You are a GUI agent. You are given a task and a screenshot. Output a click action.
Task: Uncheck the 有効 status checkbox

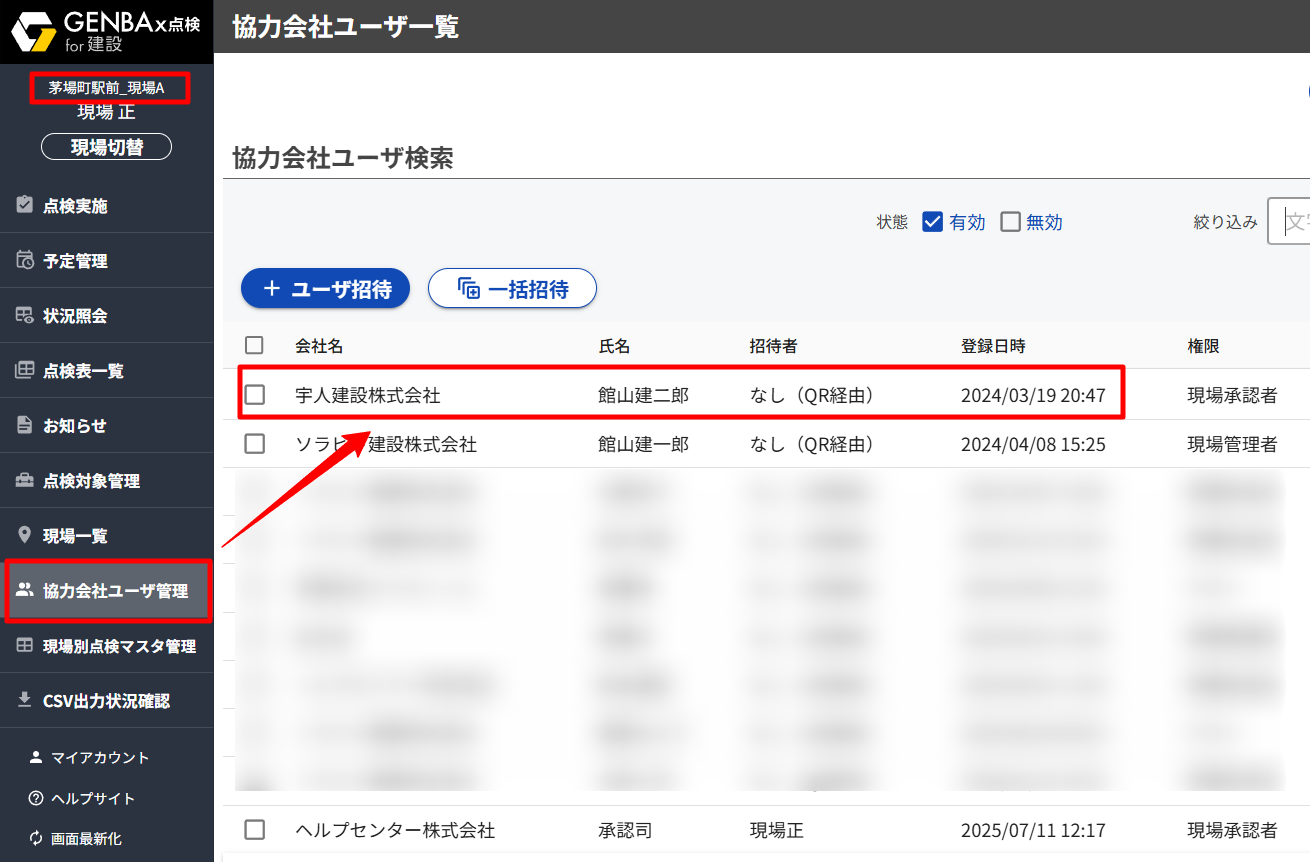tap(932, 222)
